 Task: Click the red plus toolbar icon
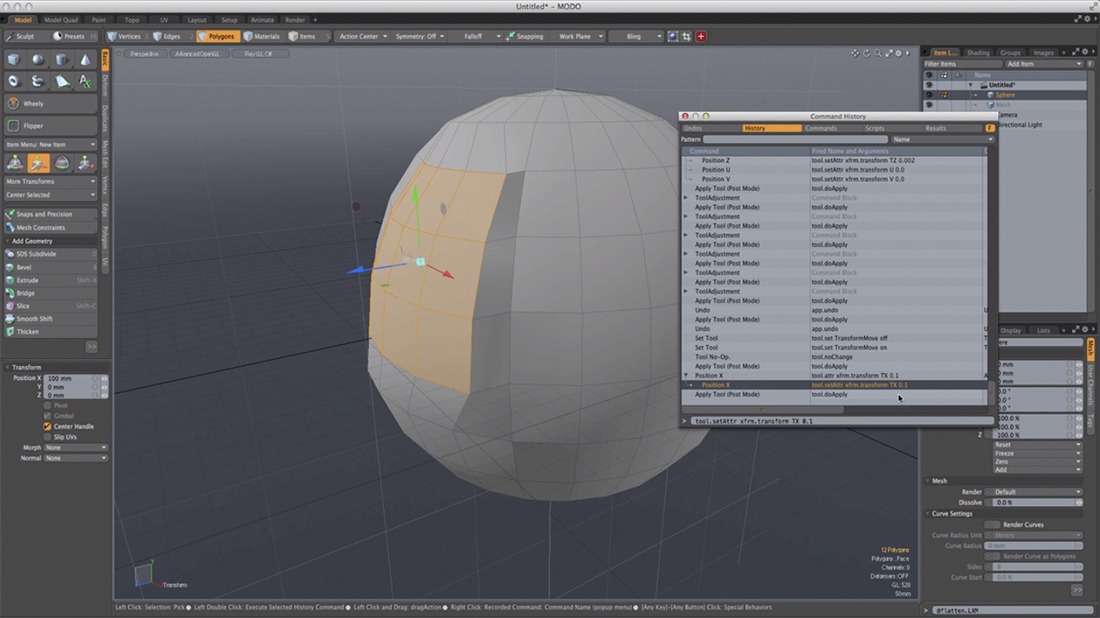point(701,36)
